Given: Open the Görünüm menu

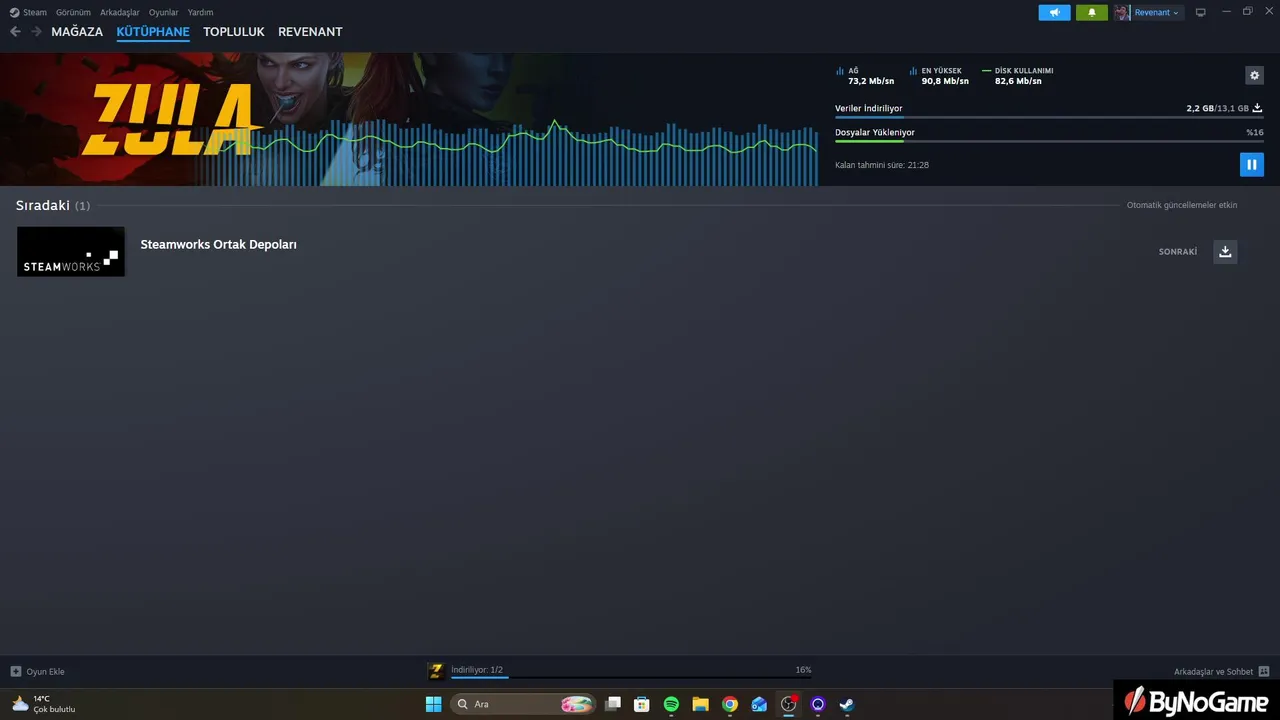Looking at the screenshot, I should tap(73, 12).
